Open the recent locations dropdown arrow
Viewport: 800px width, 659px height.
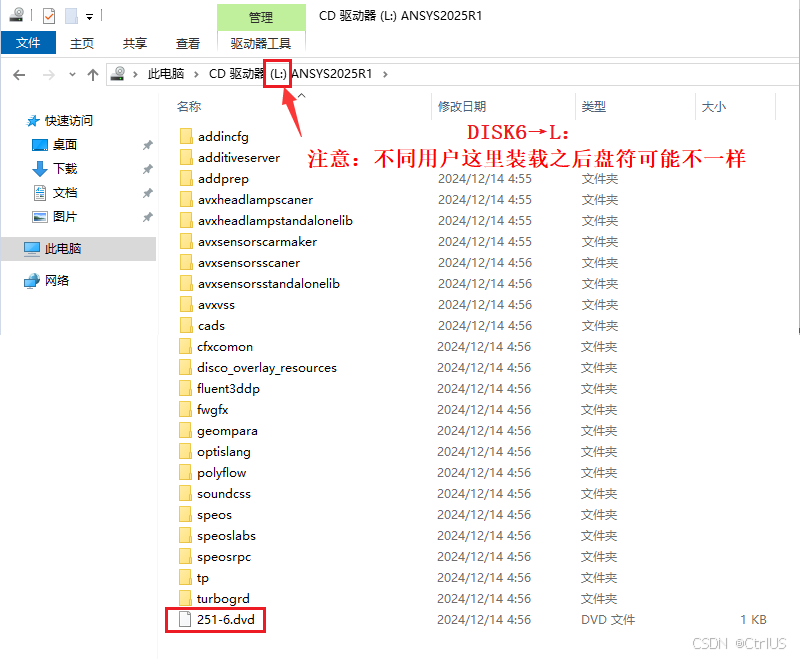[x=72, y=74]
